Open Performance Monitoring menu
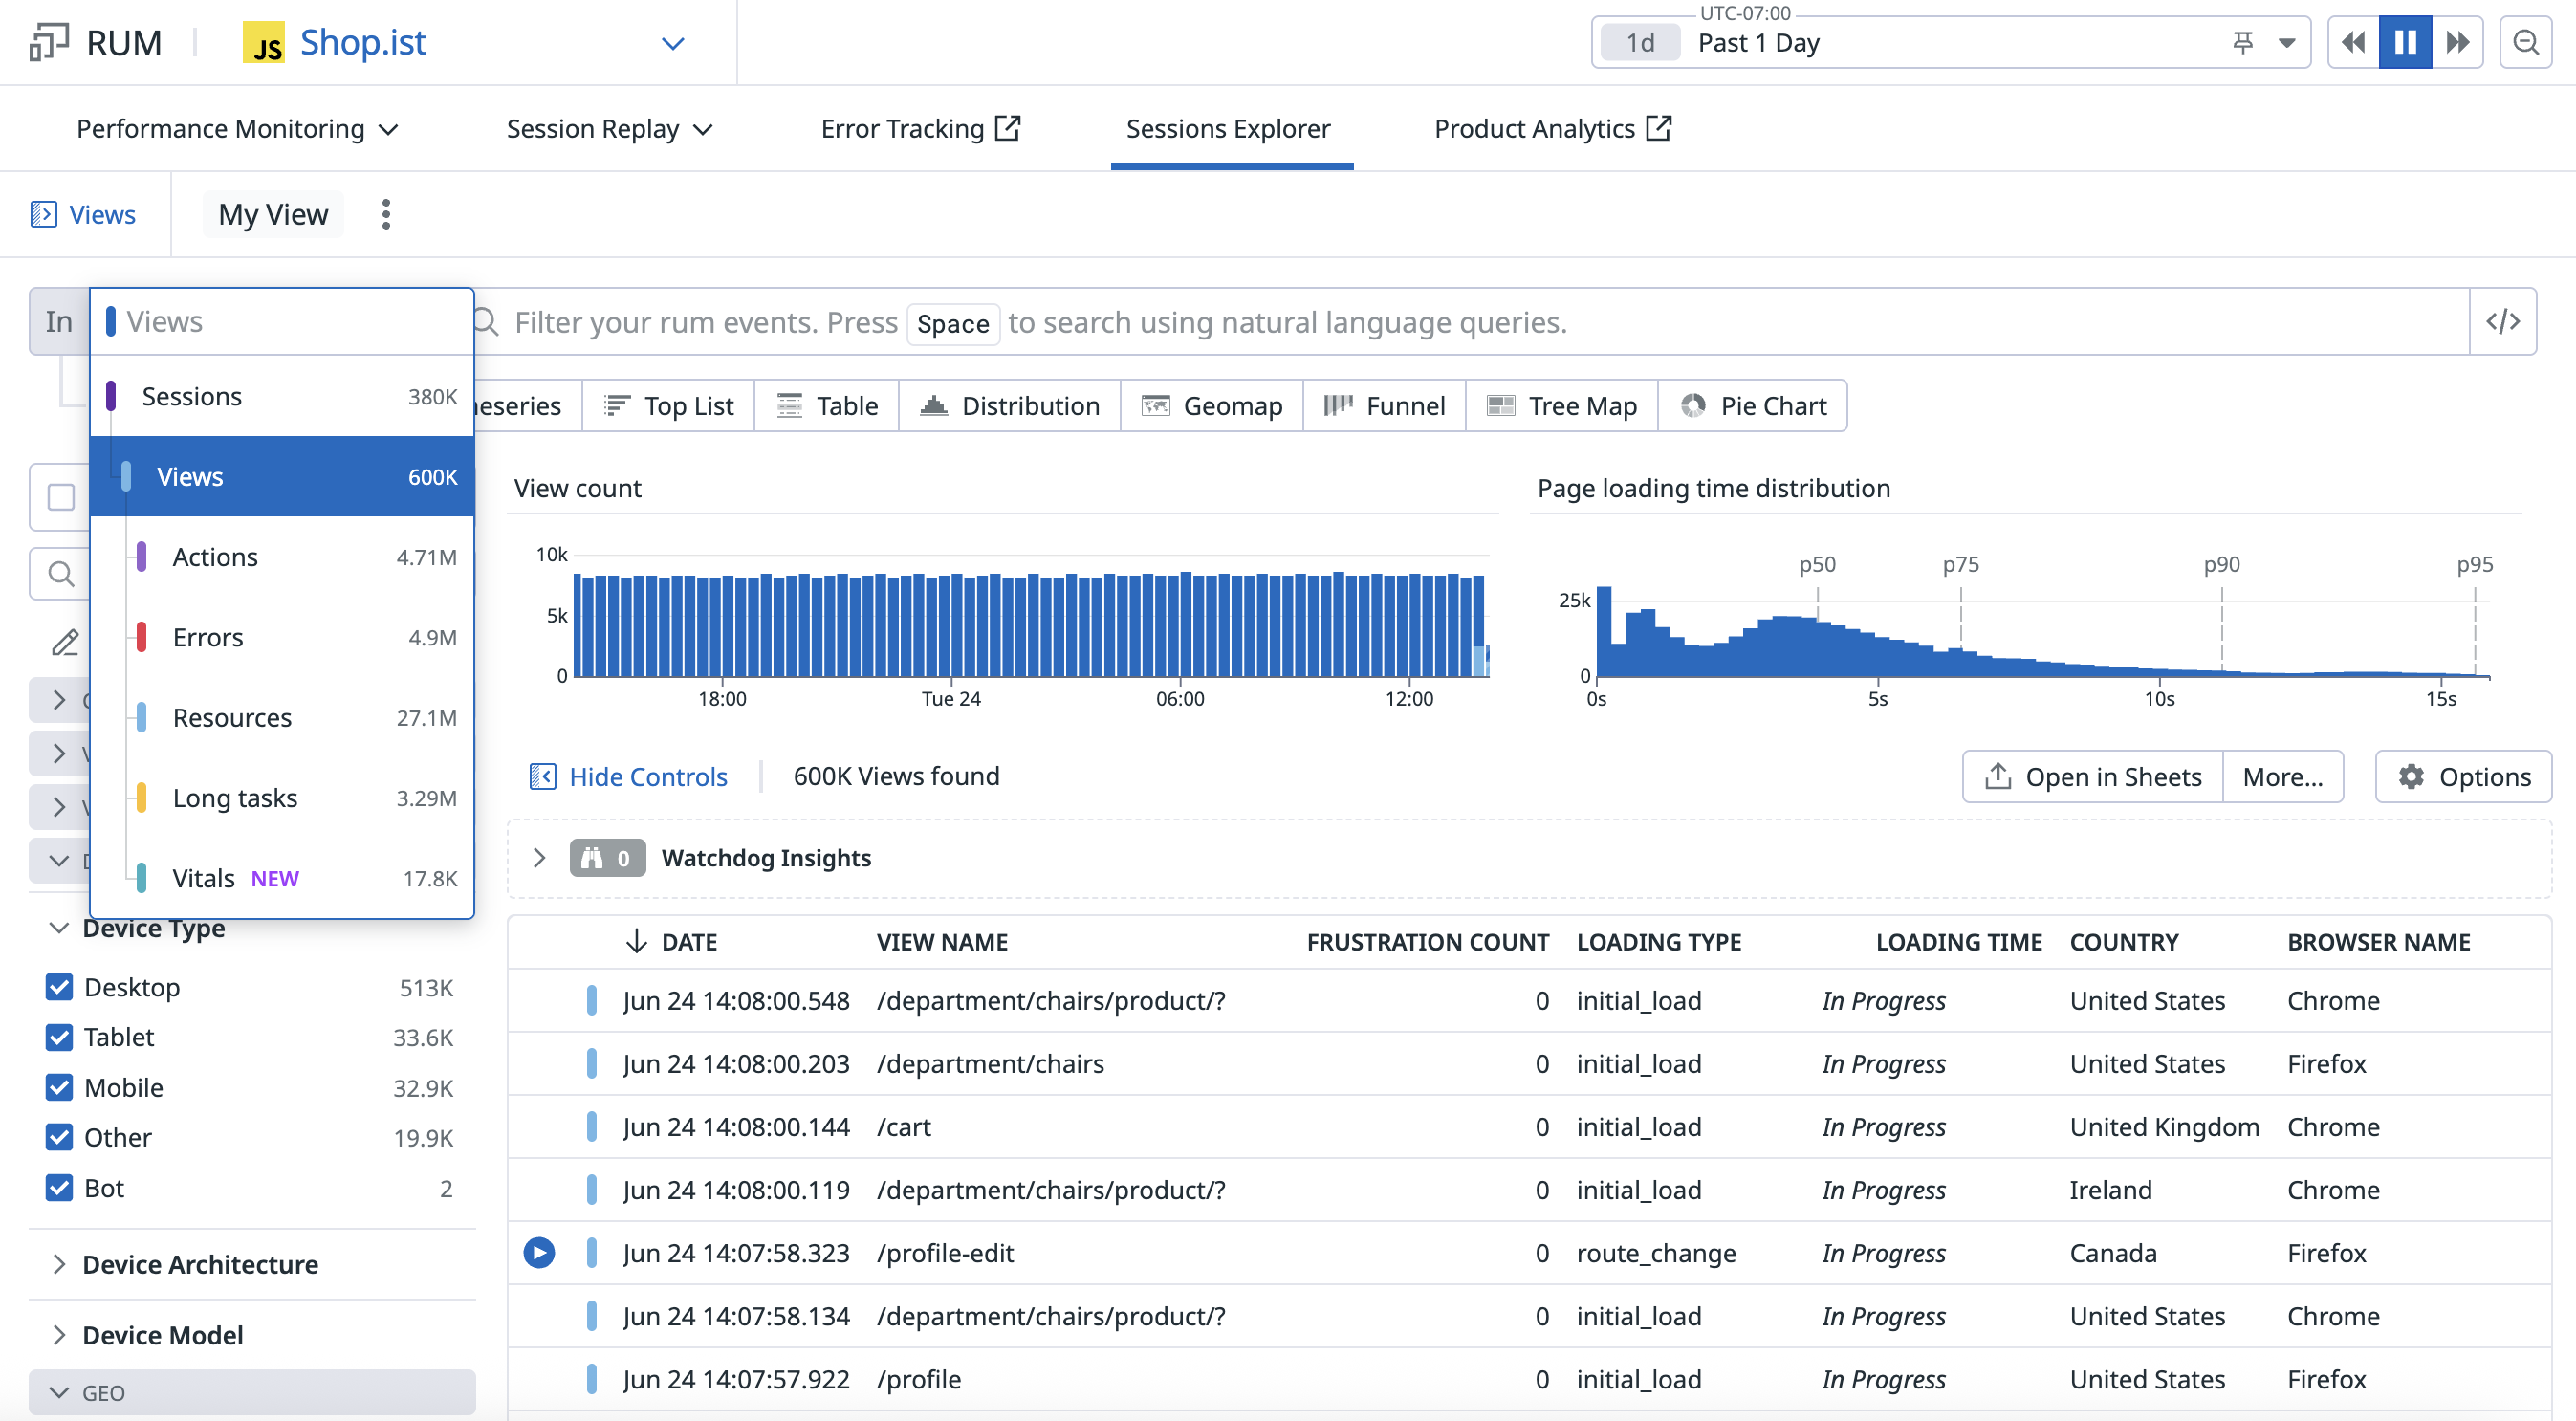This screenshot has width=2576, height=1421. [x=238, y=129]
